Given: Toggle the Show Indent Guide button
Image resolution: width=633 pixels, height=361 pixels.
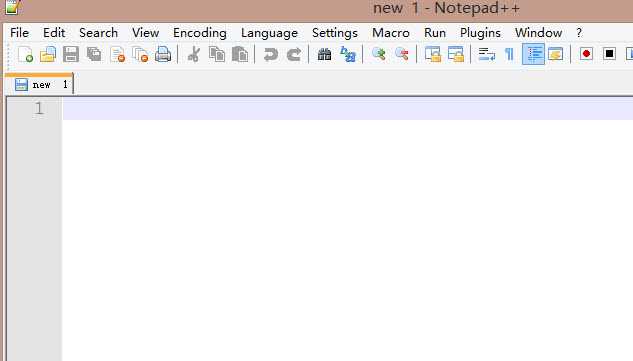Looking at the screenshot, I should point(533,54).
